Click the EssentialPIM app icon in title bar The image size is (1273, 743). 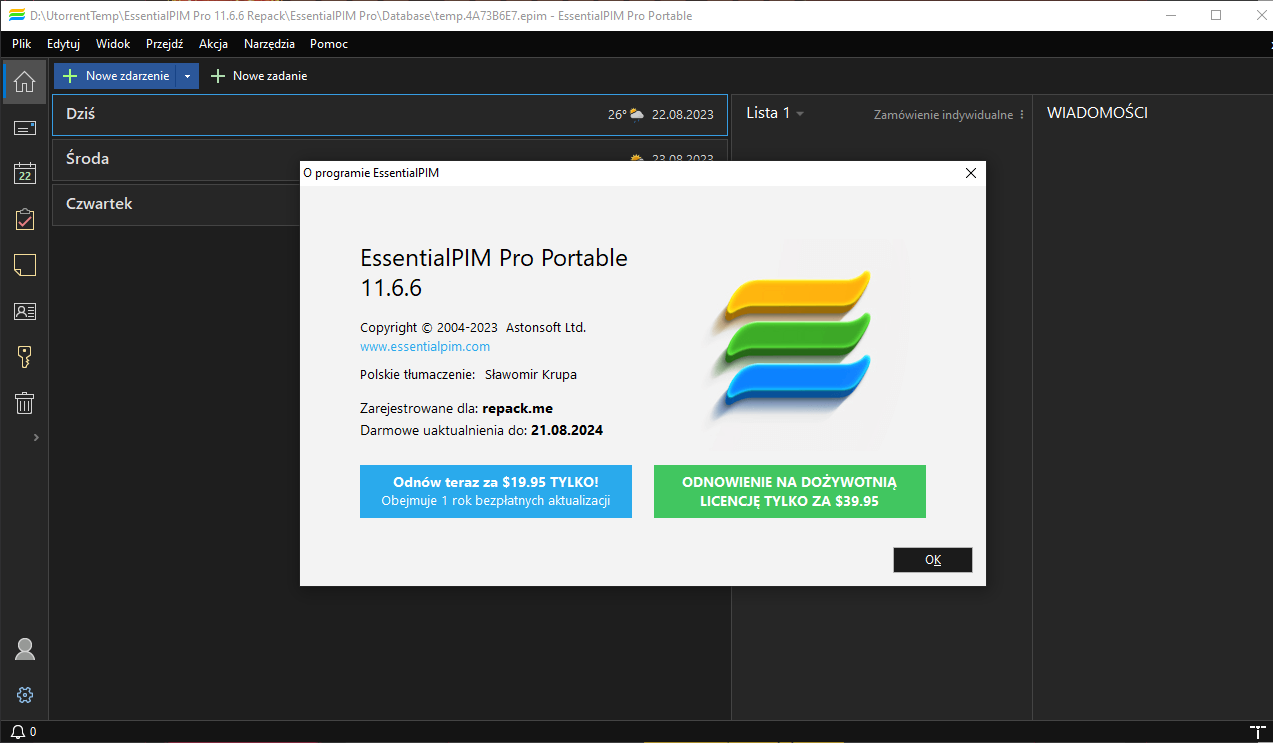pos(15,15)
